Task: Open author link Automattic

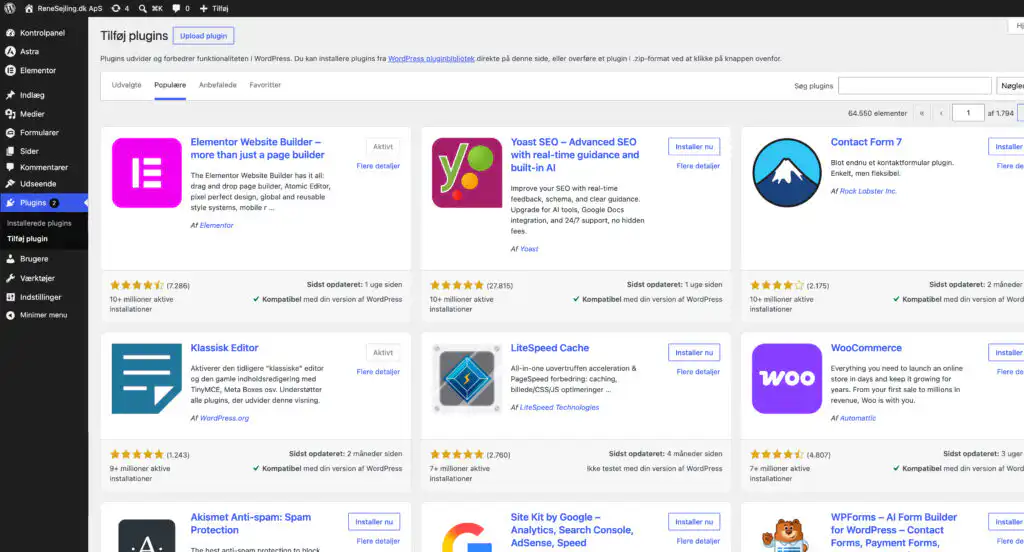Action: pyautogui.click(x=857, y=418)
